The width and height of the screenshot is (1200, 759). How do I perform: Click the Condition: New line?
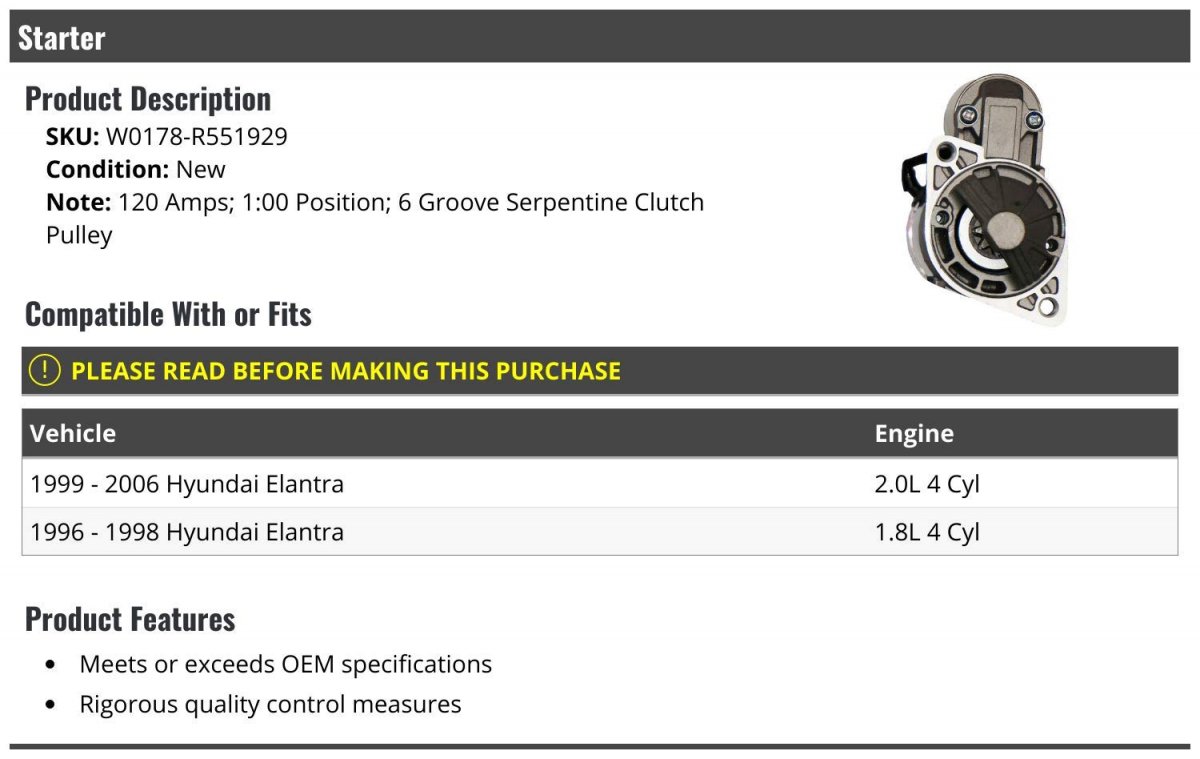[x=136, y=169]
